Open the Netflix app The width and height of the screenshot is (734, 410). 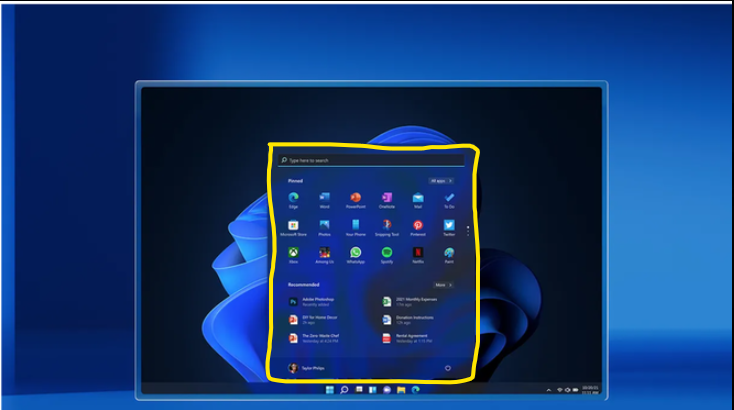(418, 255)
